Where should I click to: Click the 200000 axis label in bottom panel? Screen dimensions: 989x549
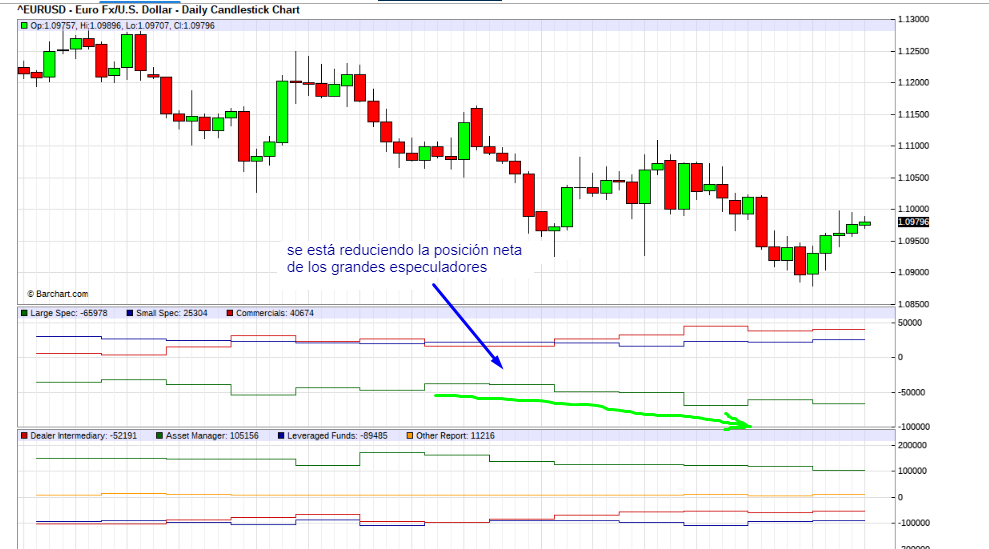[x=912, y=446]
